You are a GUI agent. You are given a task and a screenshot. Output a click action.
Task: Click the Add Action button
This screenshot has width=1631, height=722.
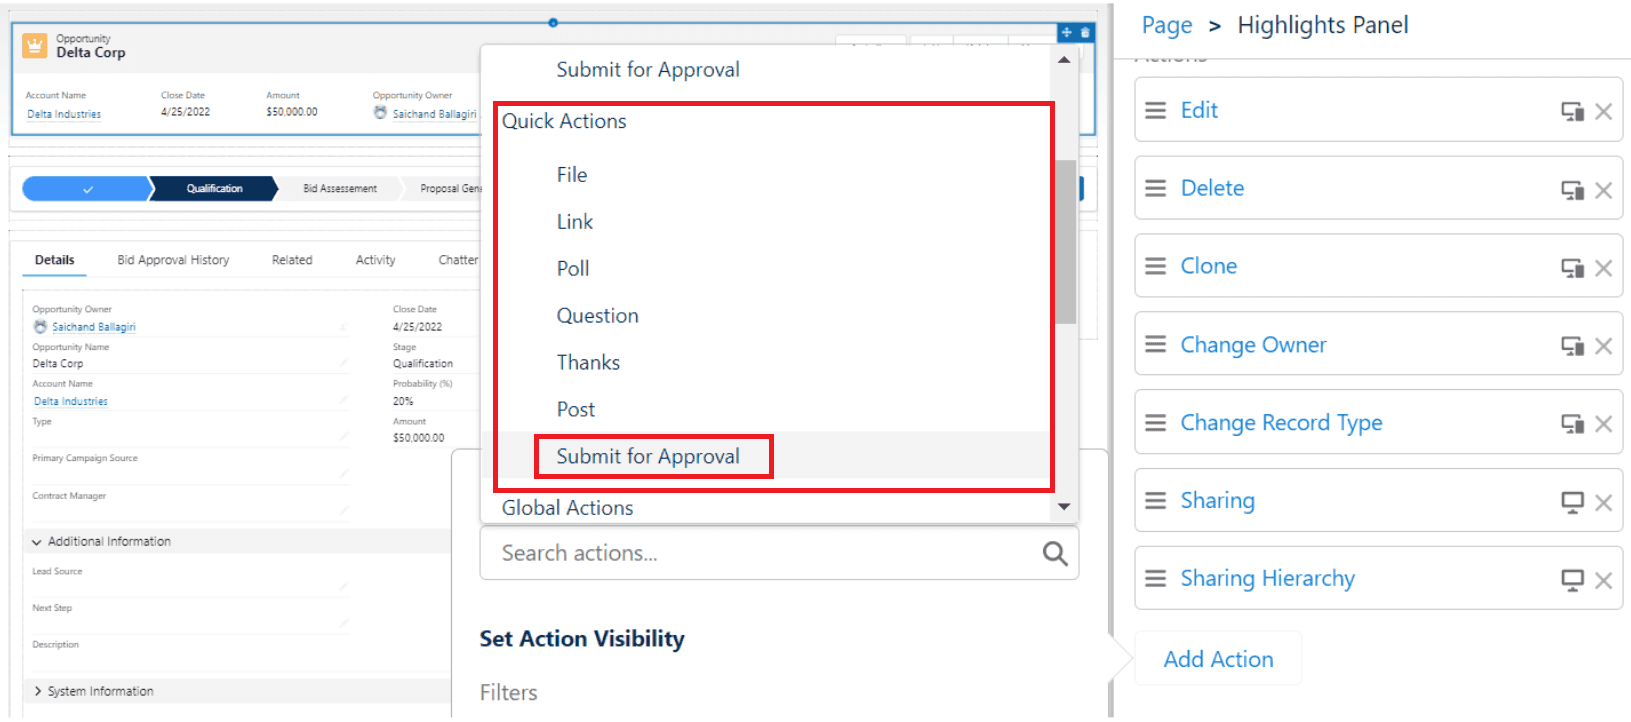[x=1218, y=659]
